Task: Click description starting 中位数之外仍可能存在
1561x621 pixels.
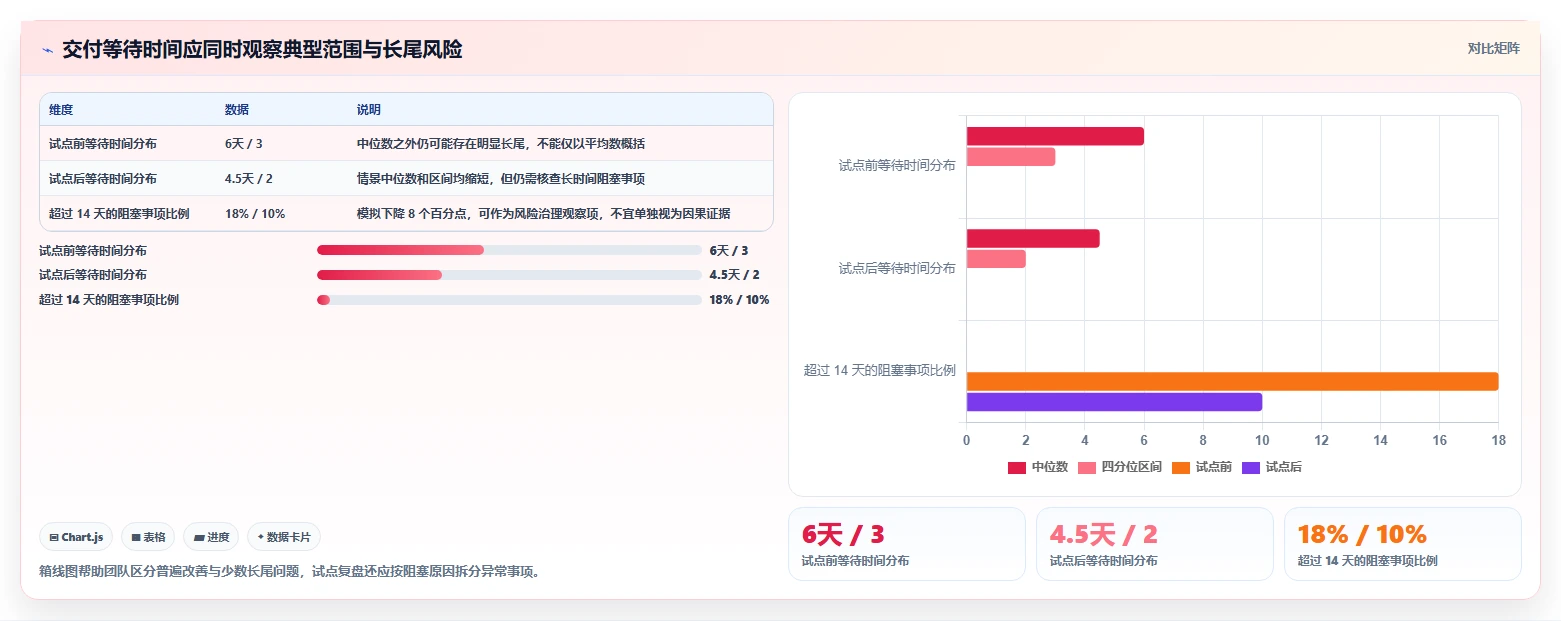Action: (501, 144)
